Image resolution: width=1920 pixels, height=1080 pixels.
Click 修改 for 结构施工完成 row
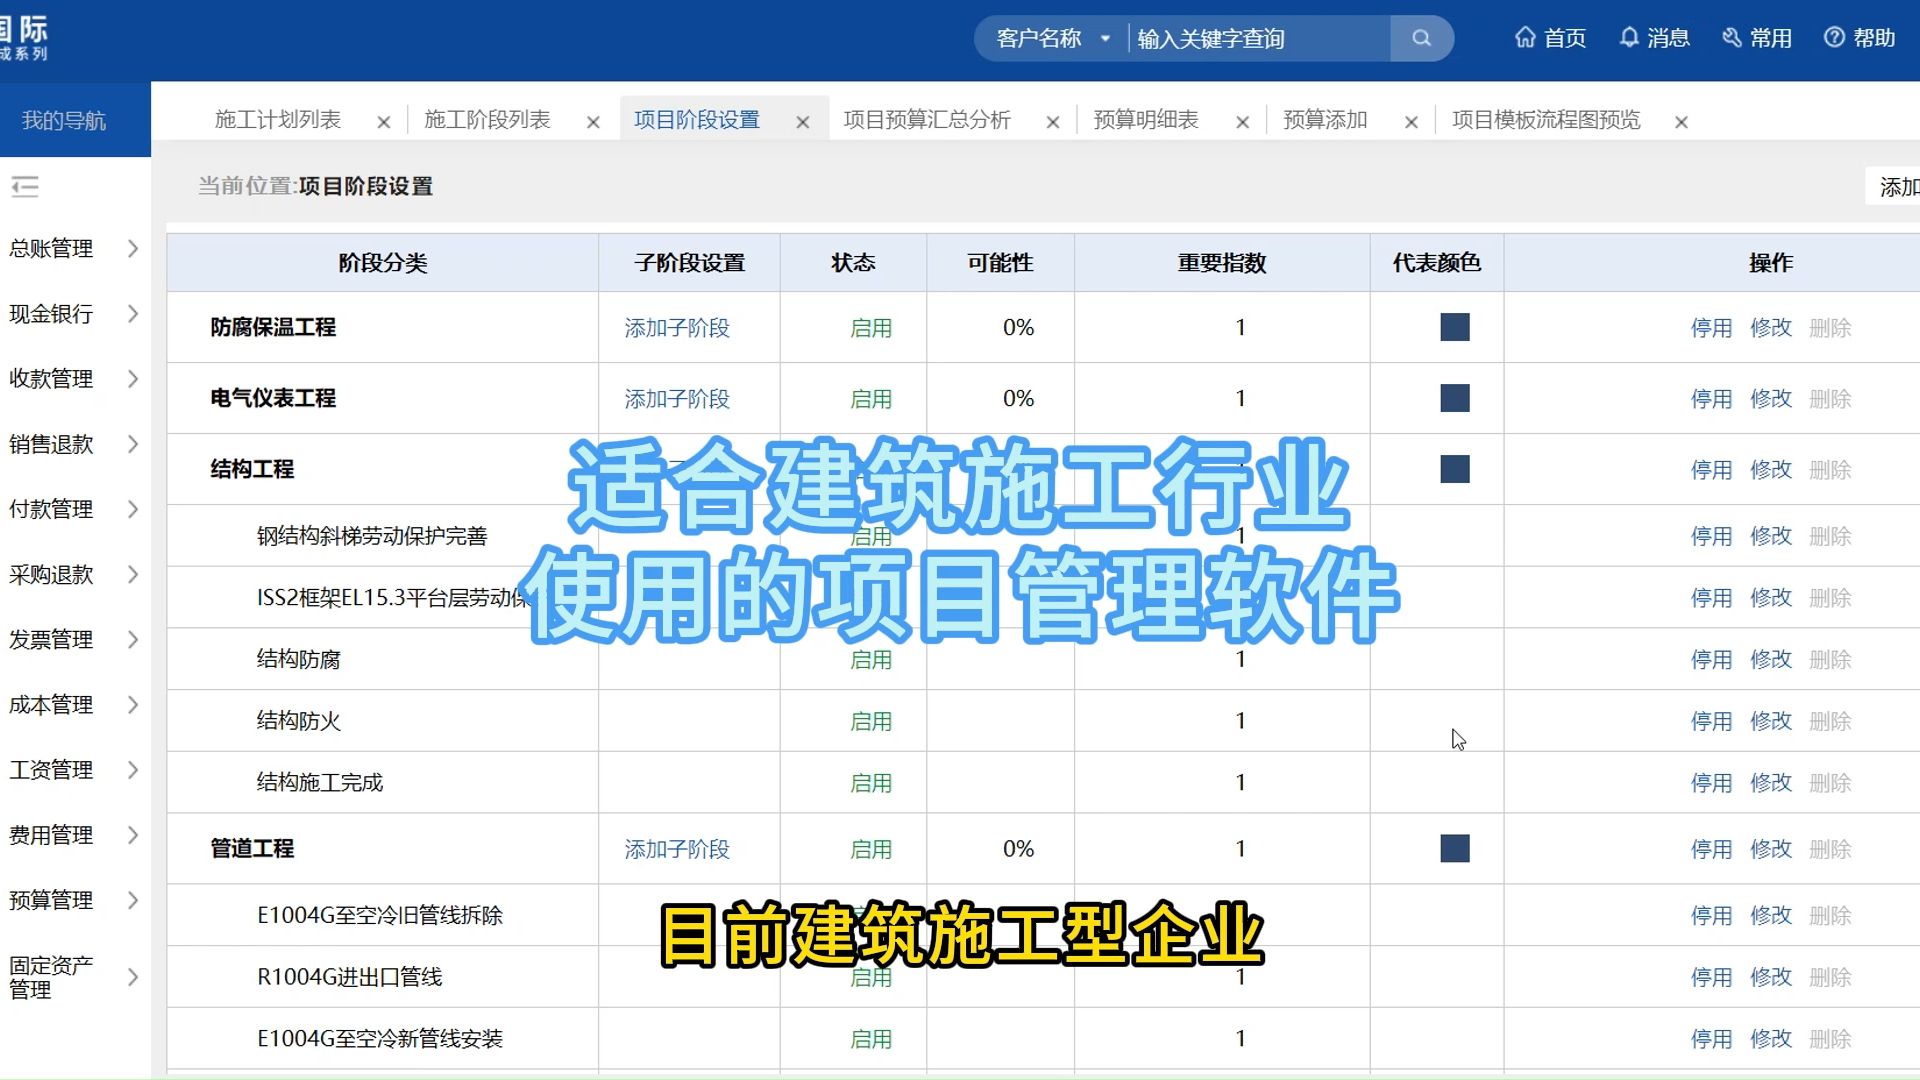point(1771,783)
